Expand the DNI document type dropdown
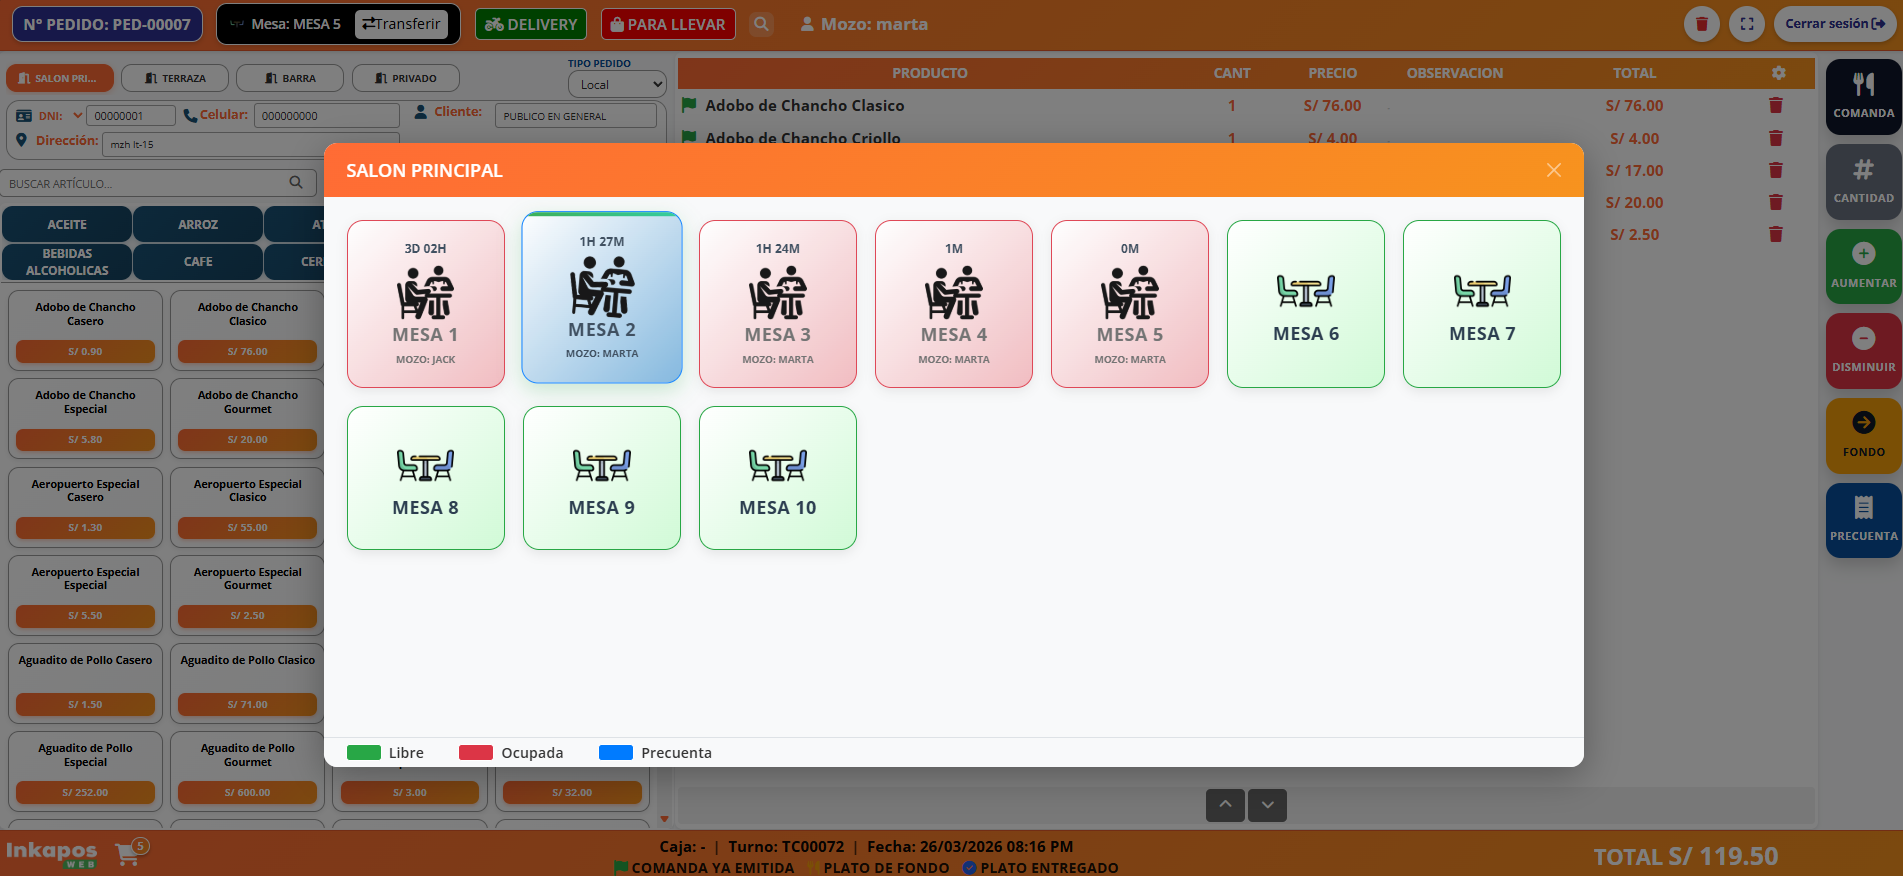The image size is (1903, 876). click(x=77, y=116)
